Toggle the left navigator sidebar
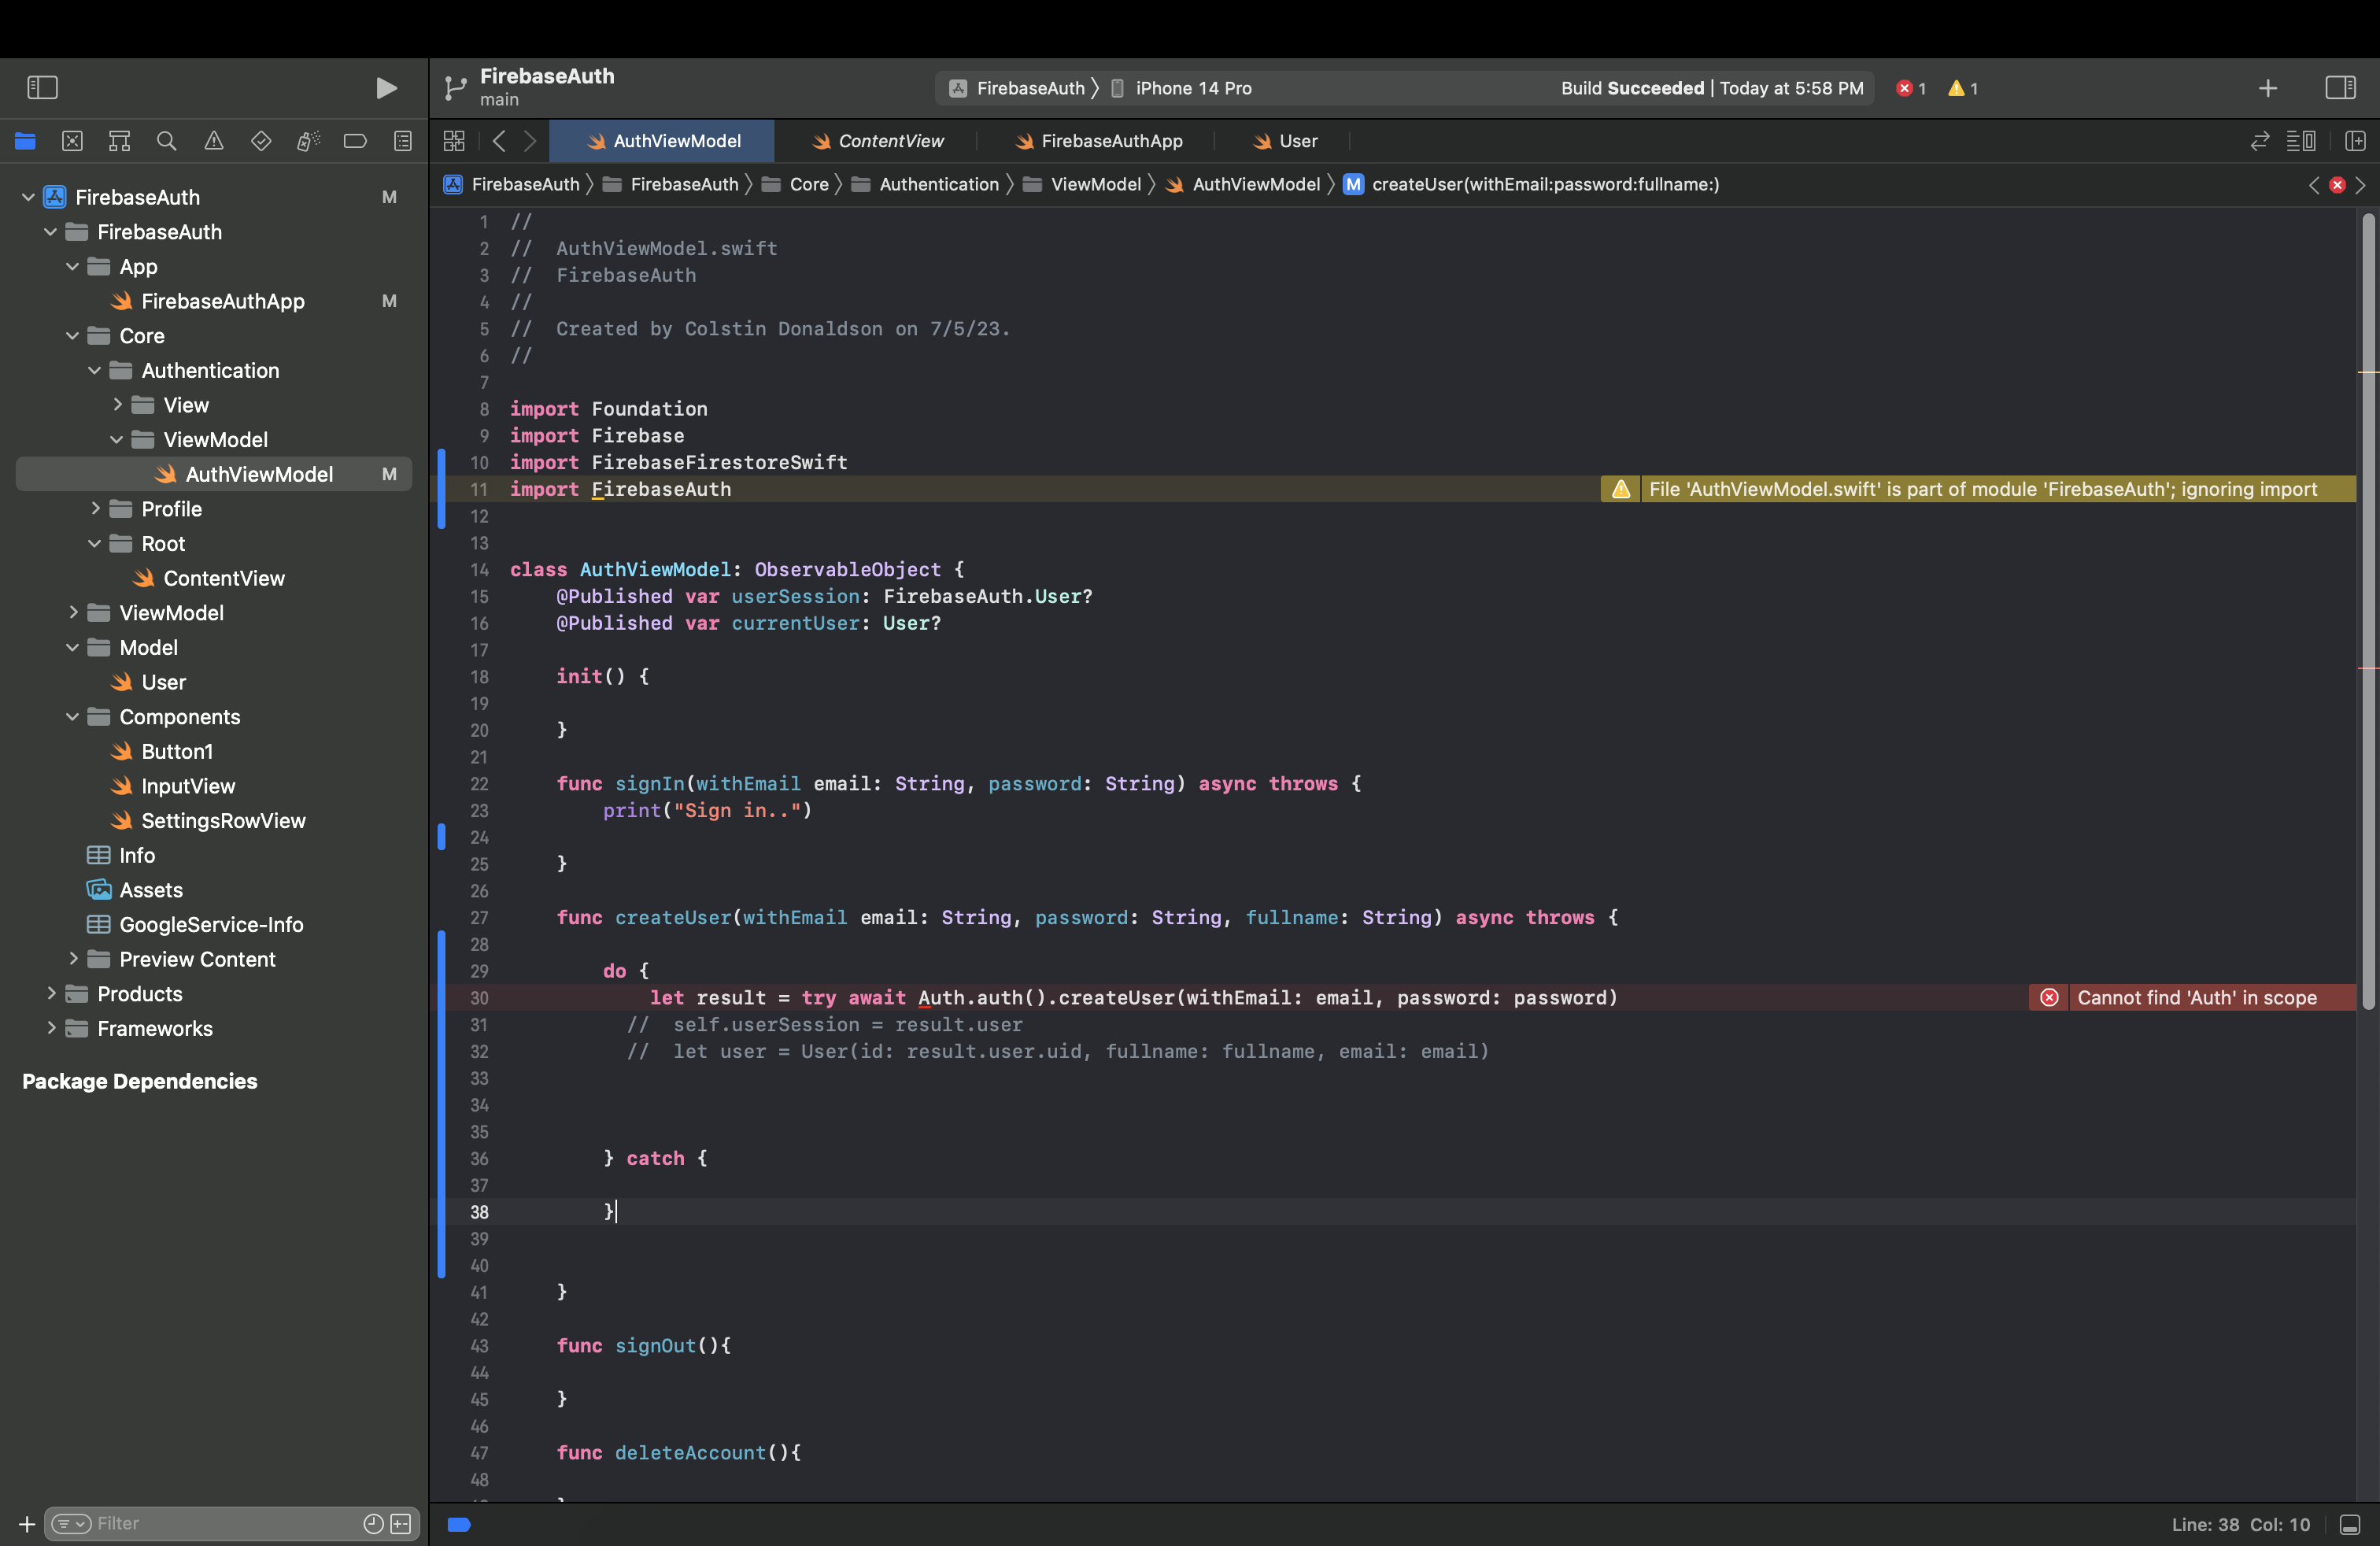Screen dimensions: 2380x1546 click(x=42, y=88)
